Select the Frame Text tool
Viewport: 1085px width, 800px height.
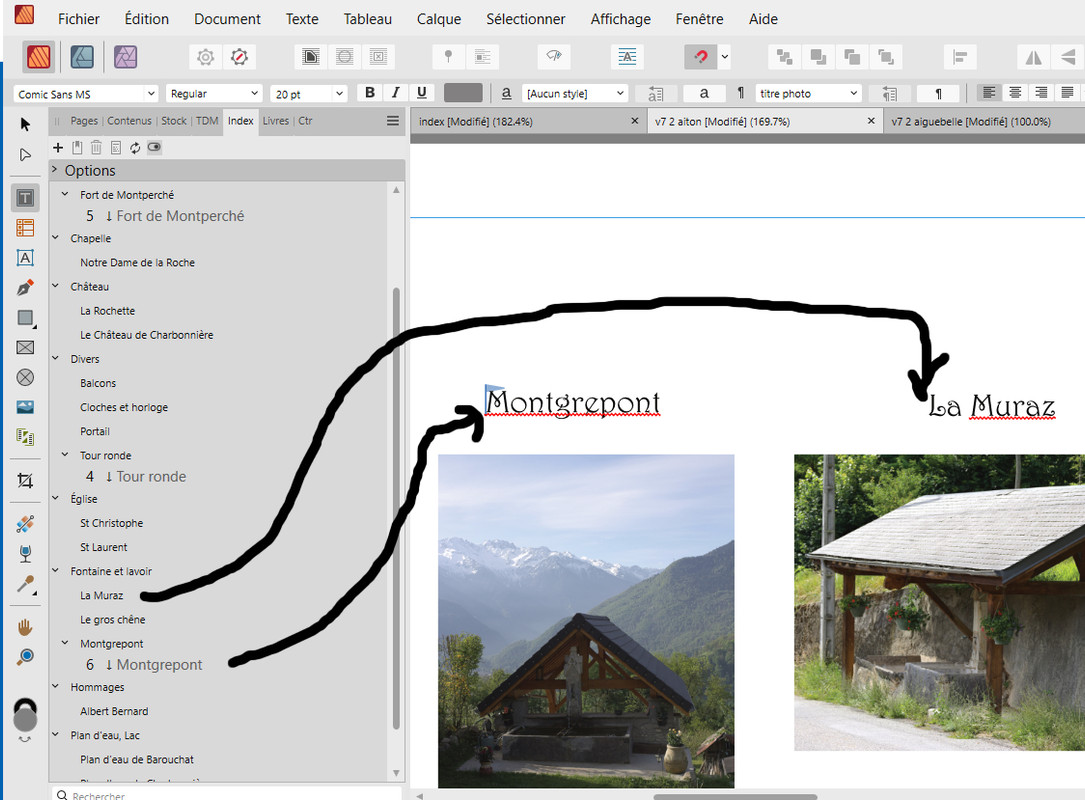coord(25,198)
